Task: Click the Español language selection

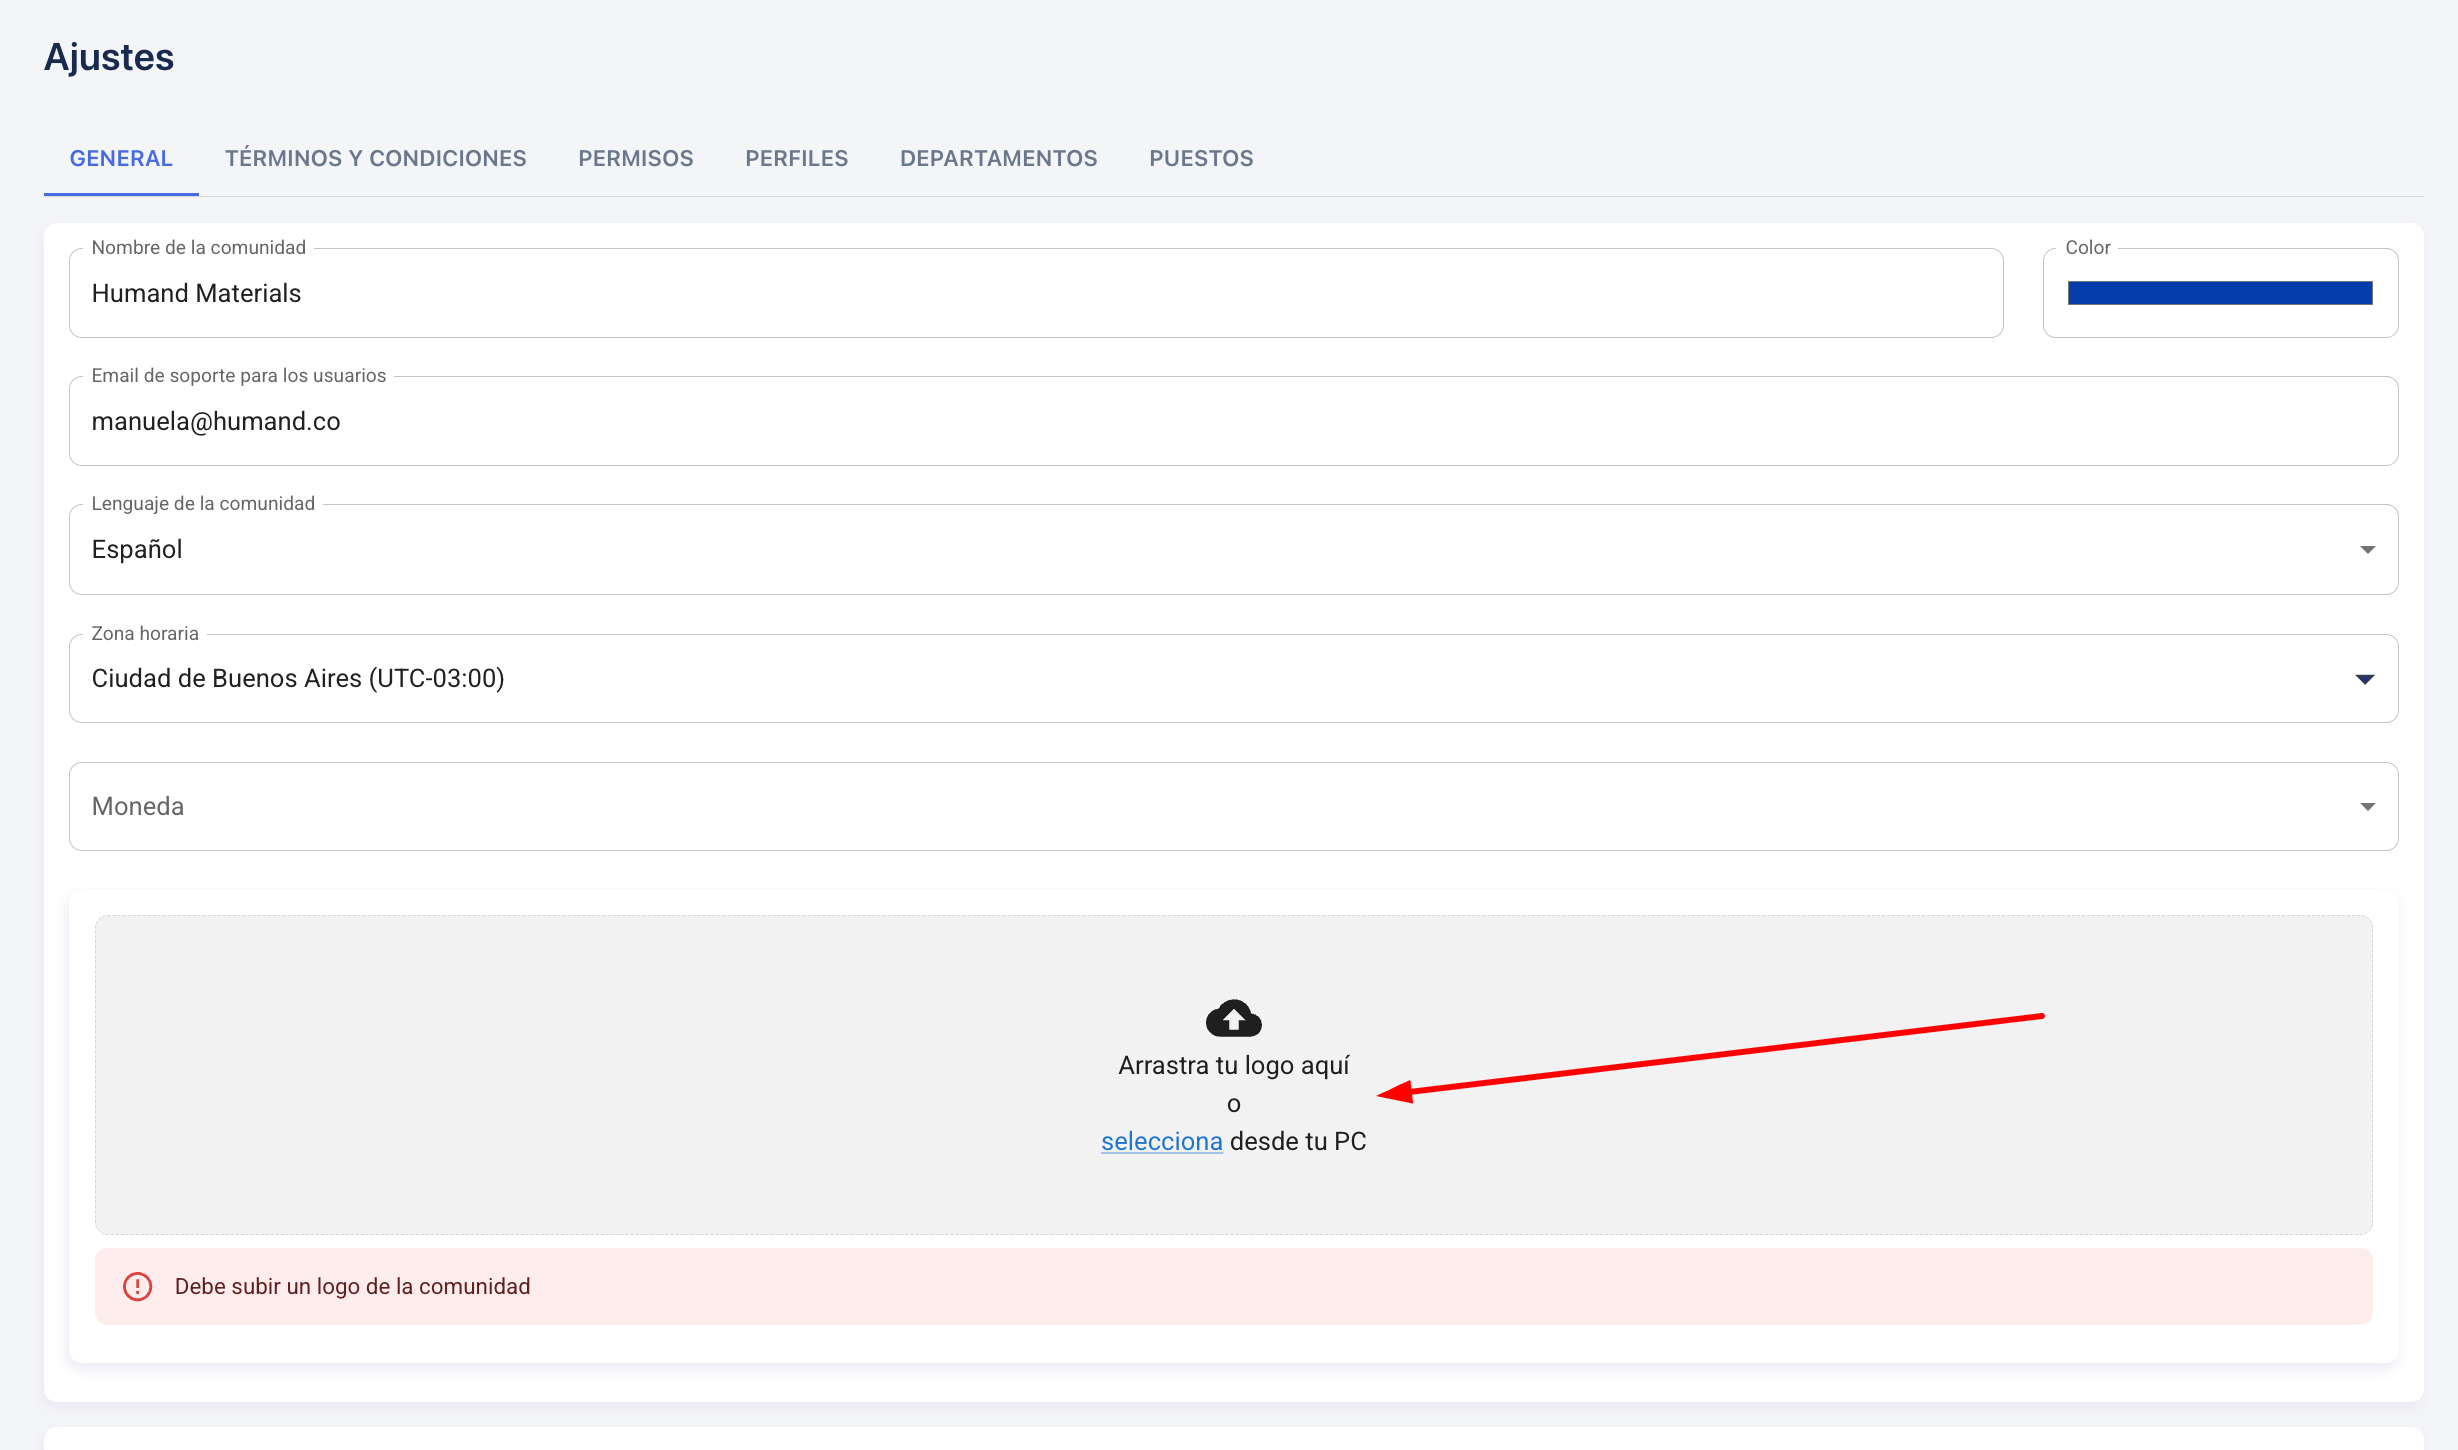Action: tap(137, 549)
